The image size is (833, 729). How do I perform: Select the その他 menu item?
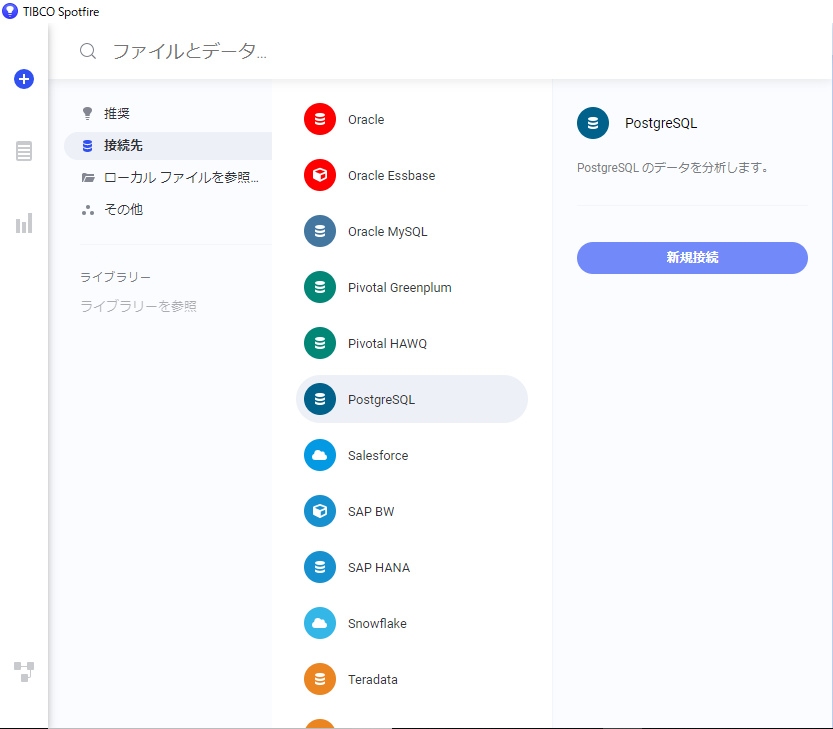pos(168,209)
